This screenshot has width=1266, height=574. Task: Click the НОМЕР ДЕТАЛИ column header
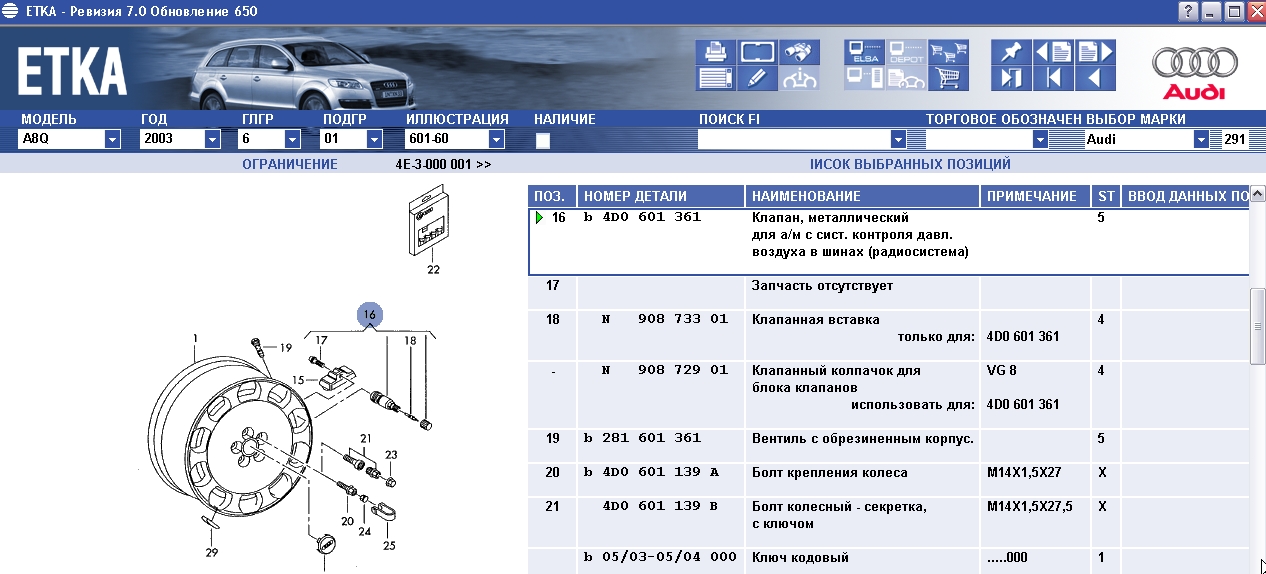[661, 196]
